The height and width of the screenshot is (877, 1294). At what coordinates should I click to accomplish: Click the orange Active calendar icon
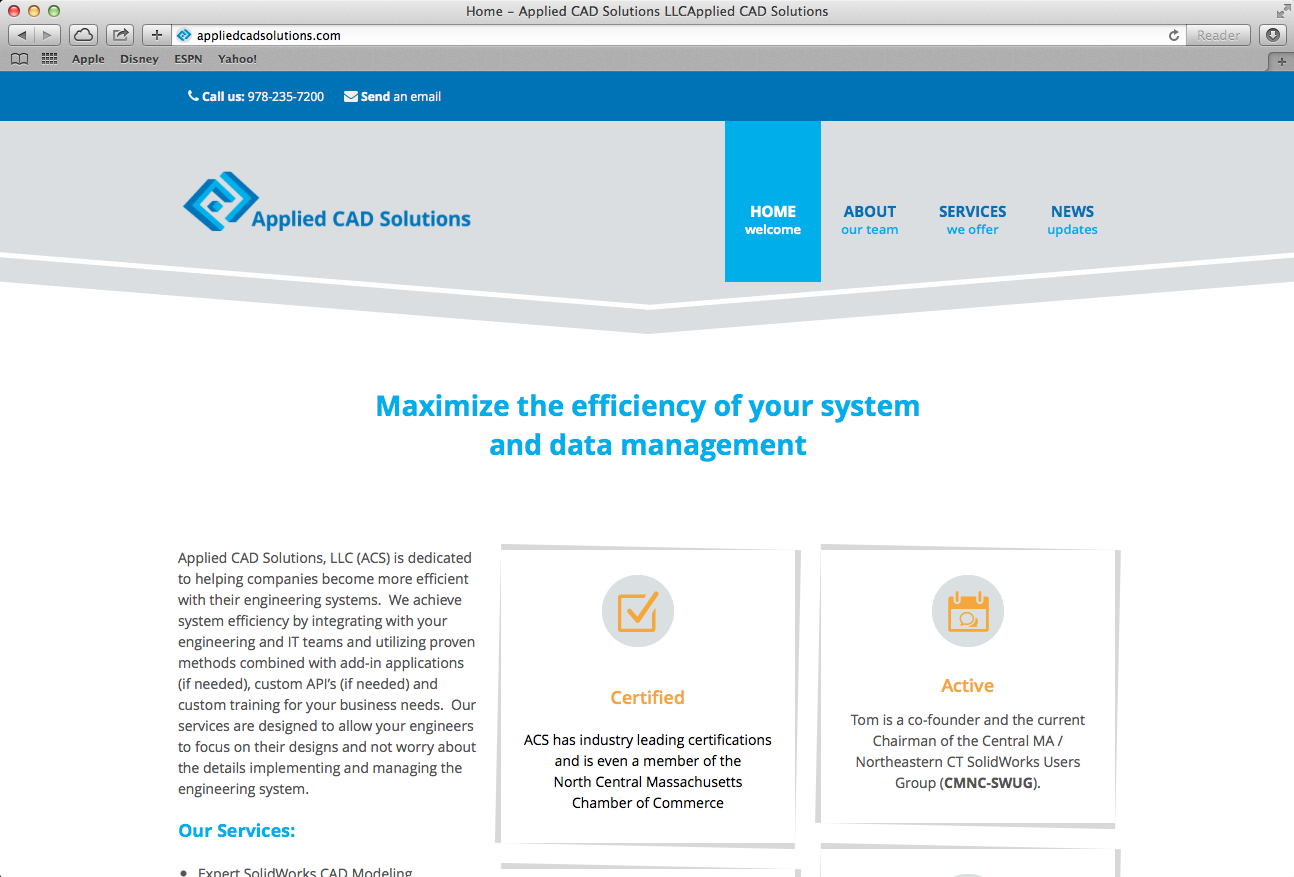967,611
